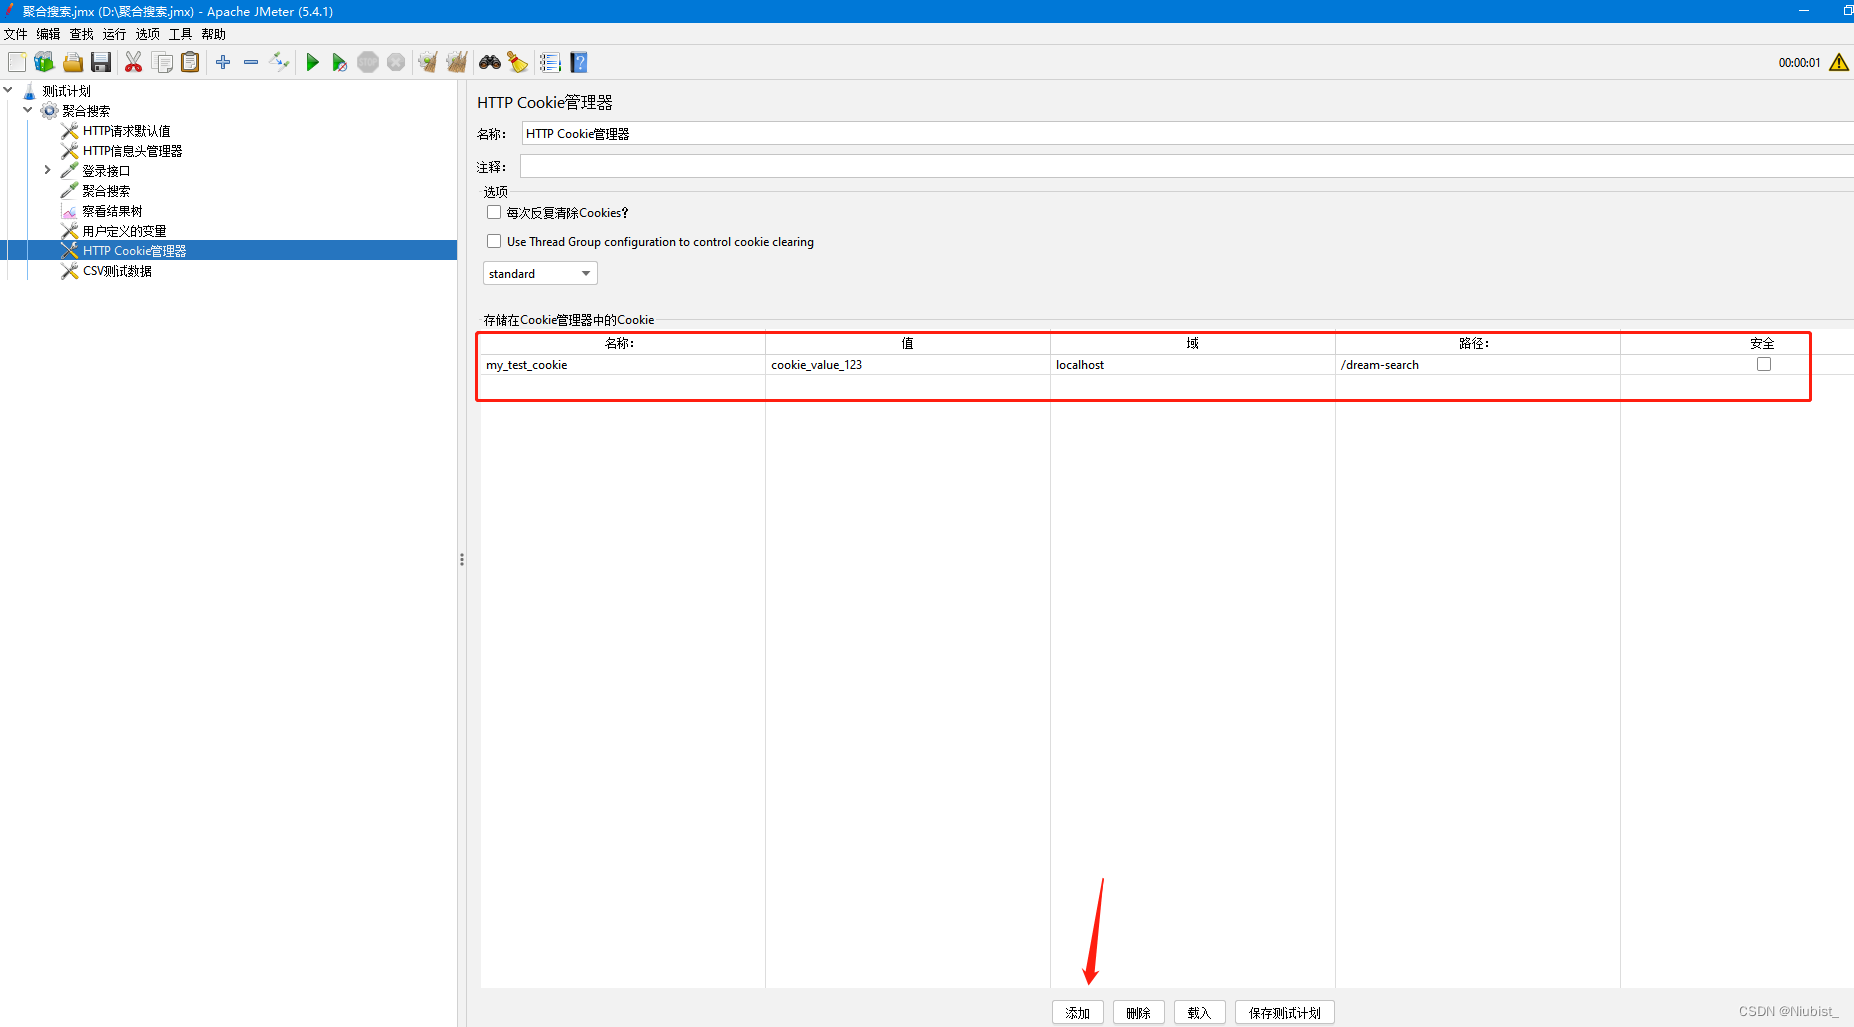Click the warning triangle log icon
Viewport: 1854px width, 1027px height.
[x=1838, y=62]
